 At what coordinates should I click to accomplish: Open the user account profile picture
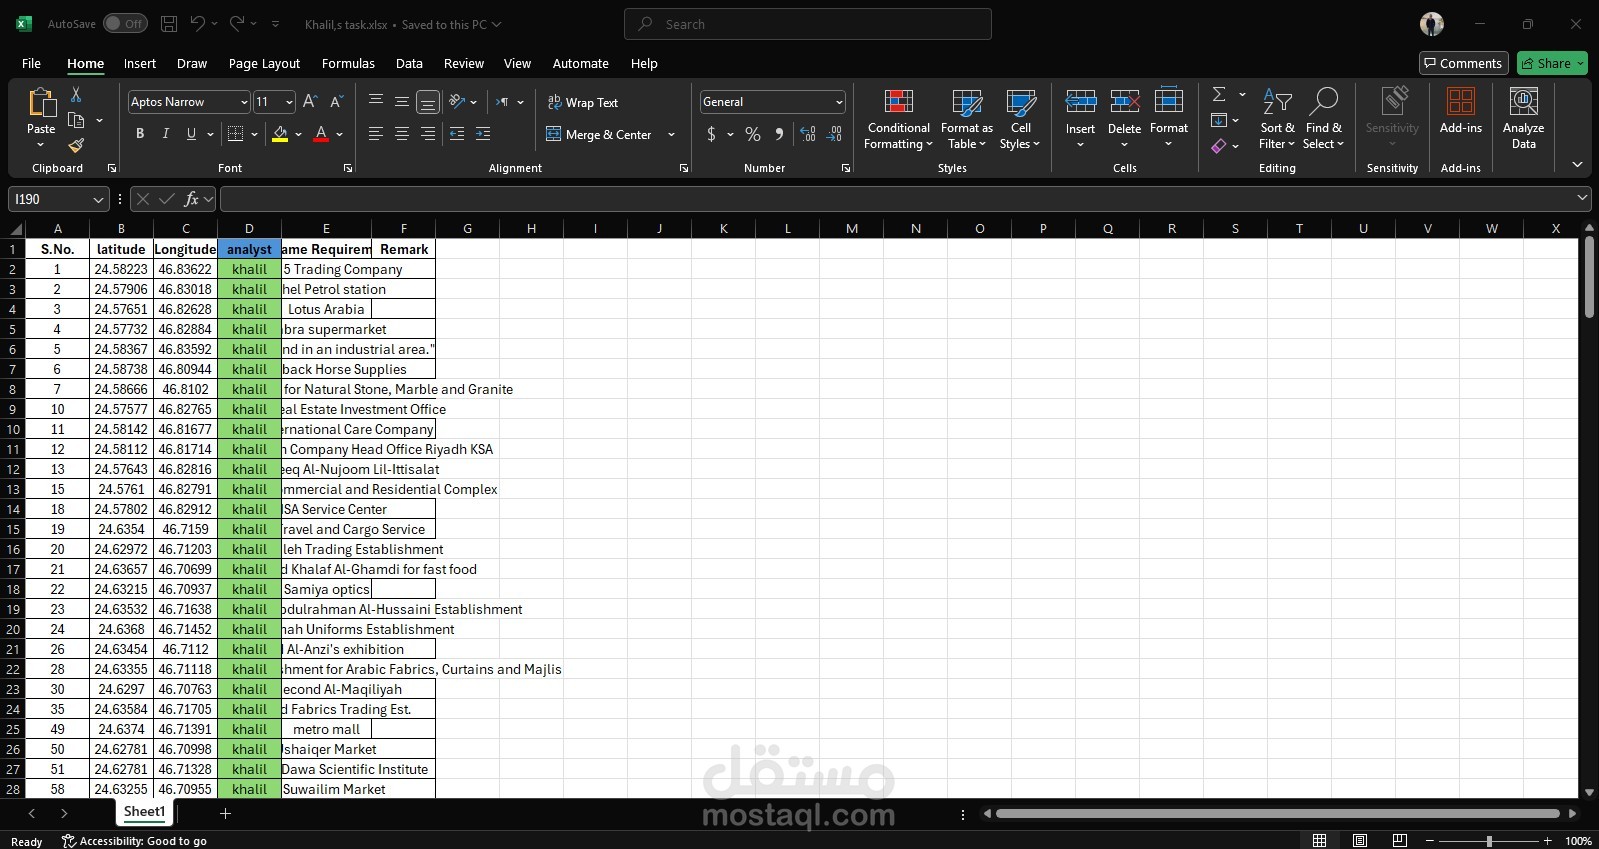tap(1432, 24)
